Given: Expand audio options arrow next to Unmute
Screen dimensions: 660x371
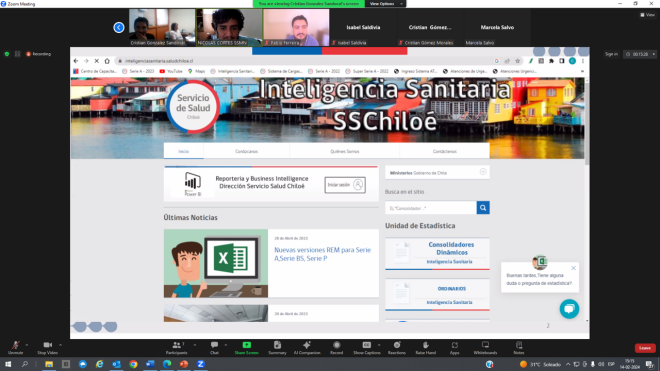Looking at the screenshot, I should tap(27, 345).
